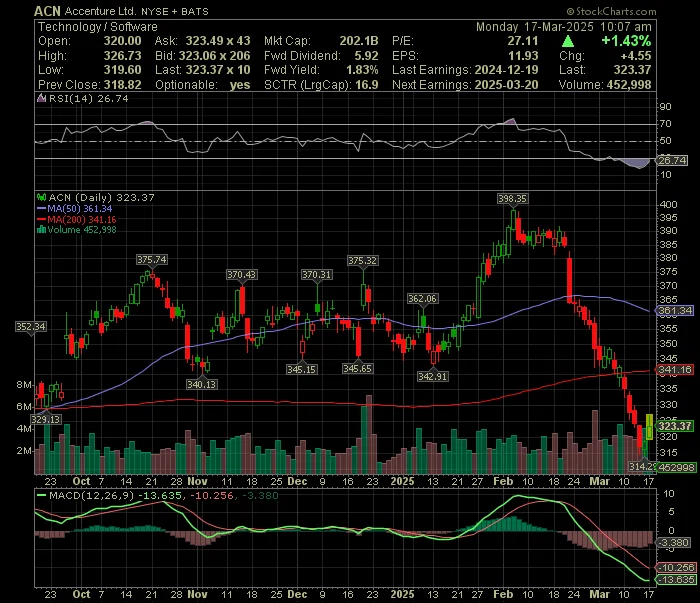
Task: Click the red MA(200) legend line swatch
Action: (42, 219)
